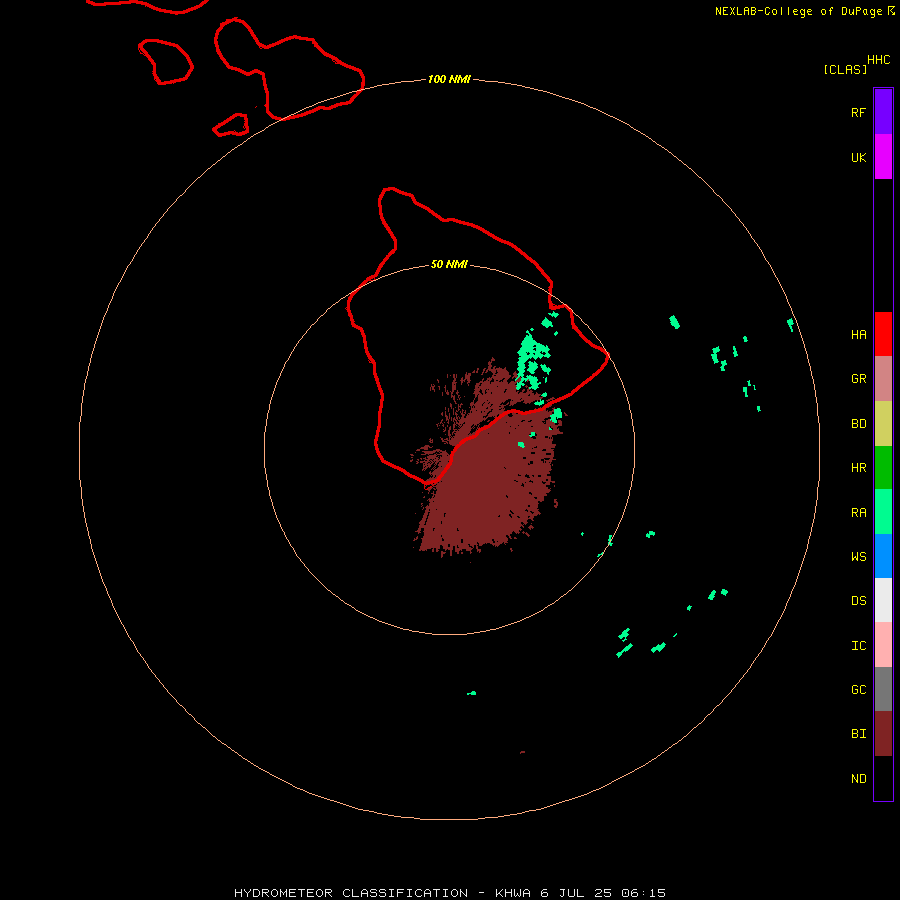Click the HA red legend swatch
The image size is (900, 900).
883,334
